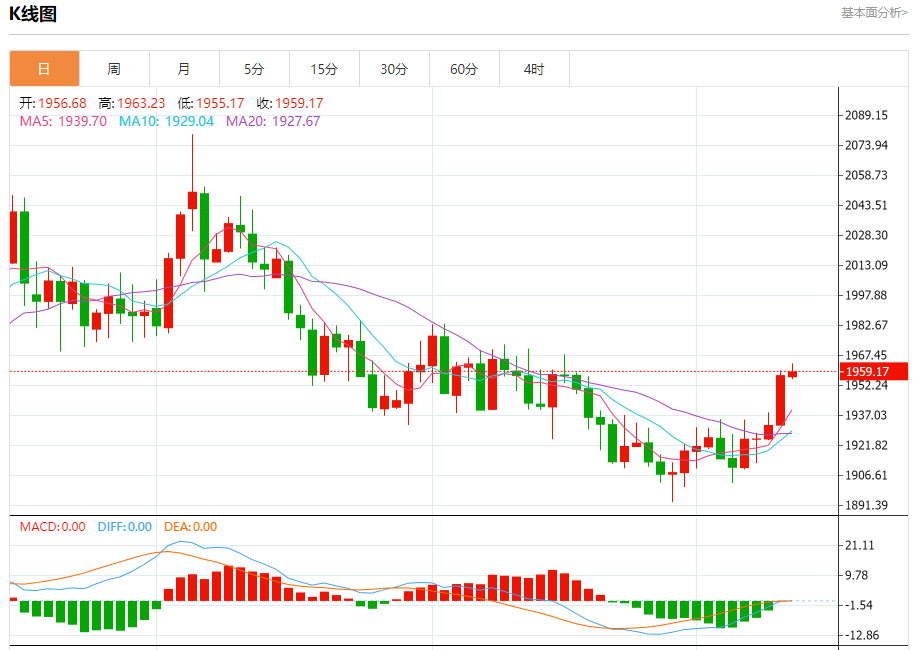Click the 21.11 MACD axis label
The width and height of the screenshot is (919, 650).
pyautogui.click(x=860, y=546)
